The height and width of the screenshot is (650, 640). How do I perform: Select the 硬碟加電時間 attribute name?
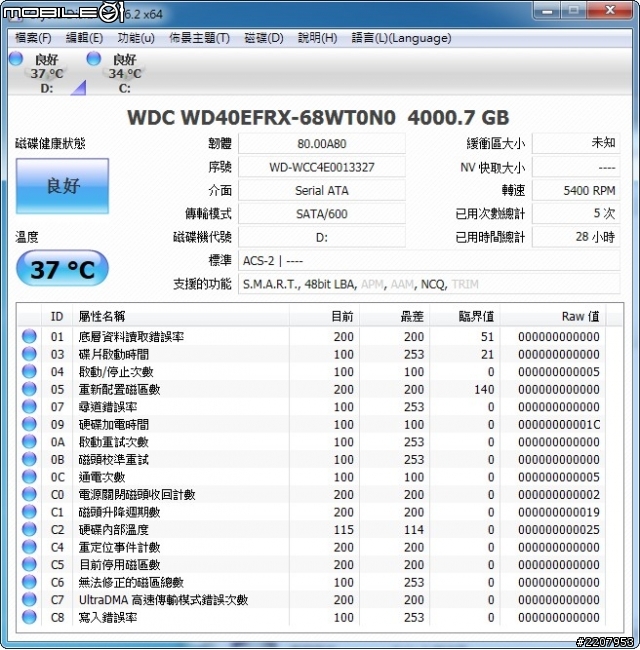click(114, 424)
